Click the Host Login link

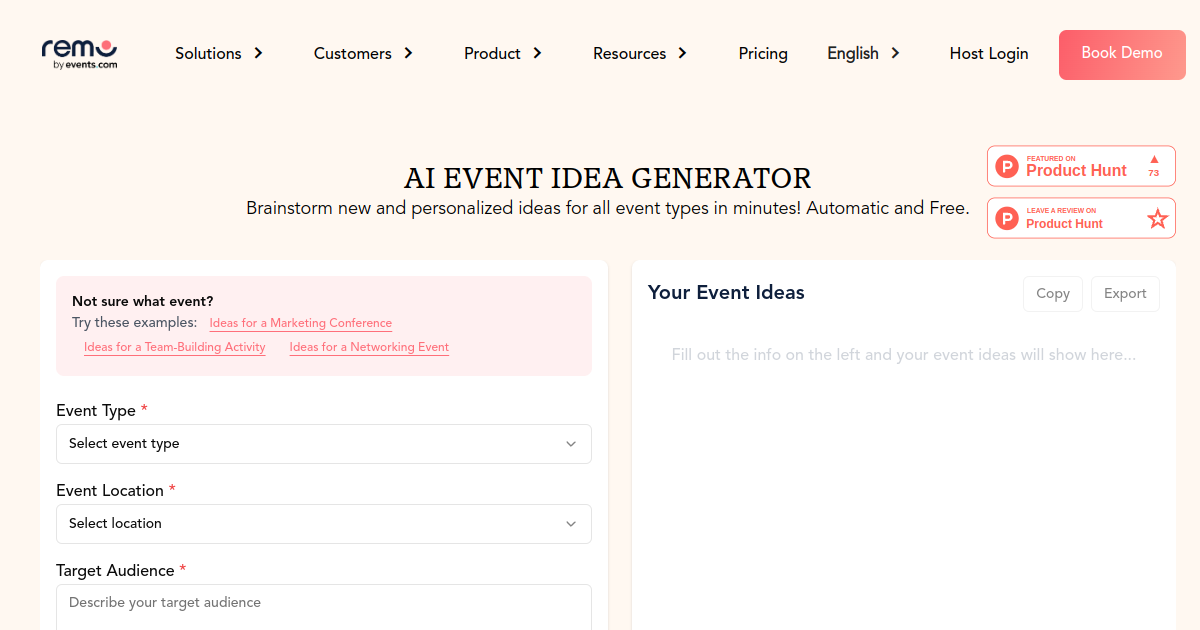[989, 53]
